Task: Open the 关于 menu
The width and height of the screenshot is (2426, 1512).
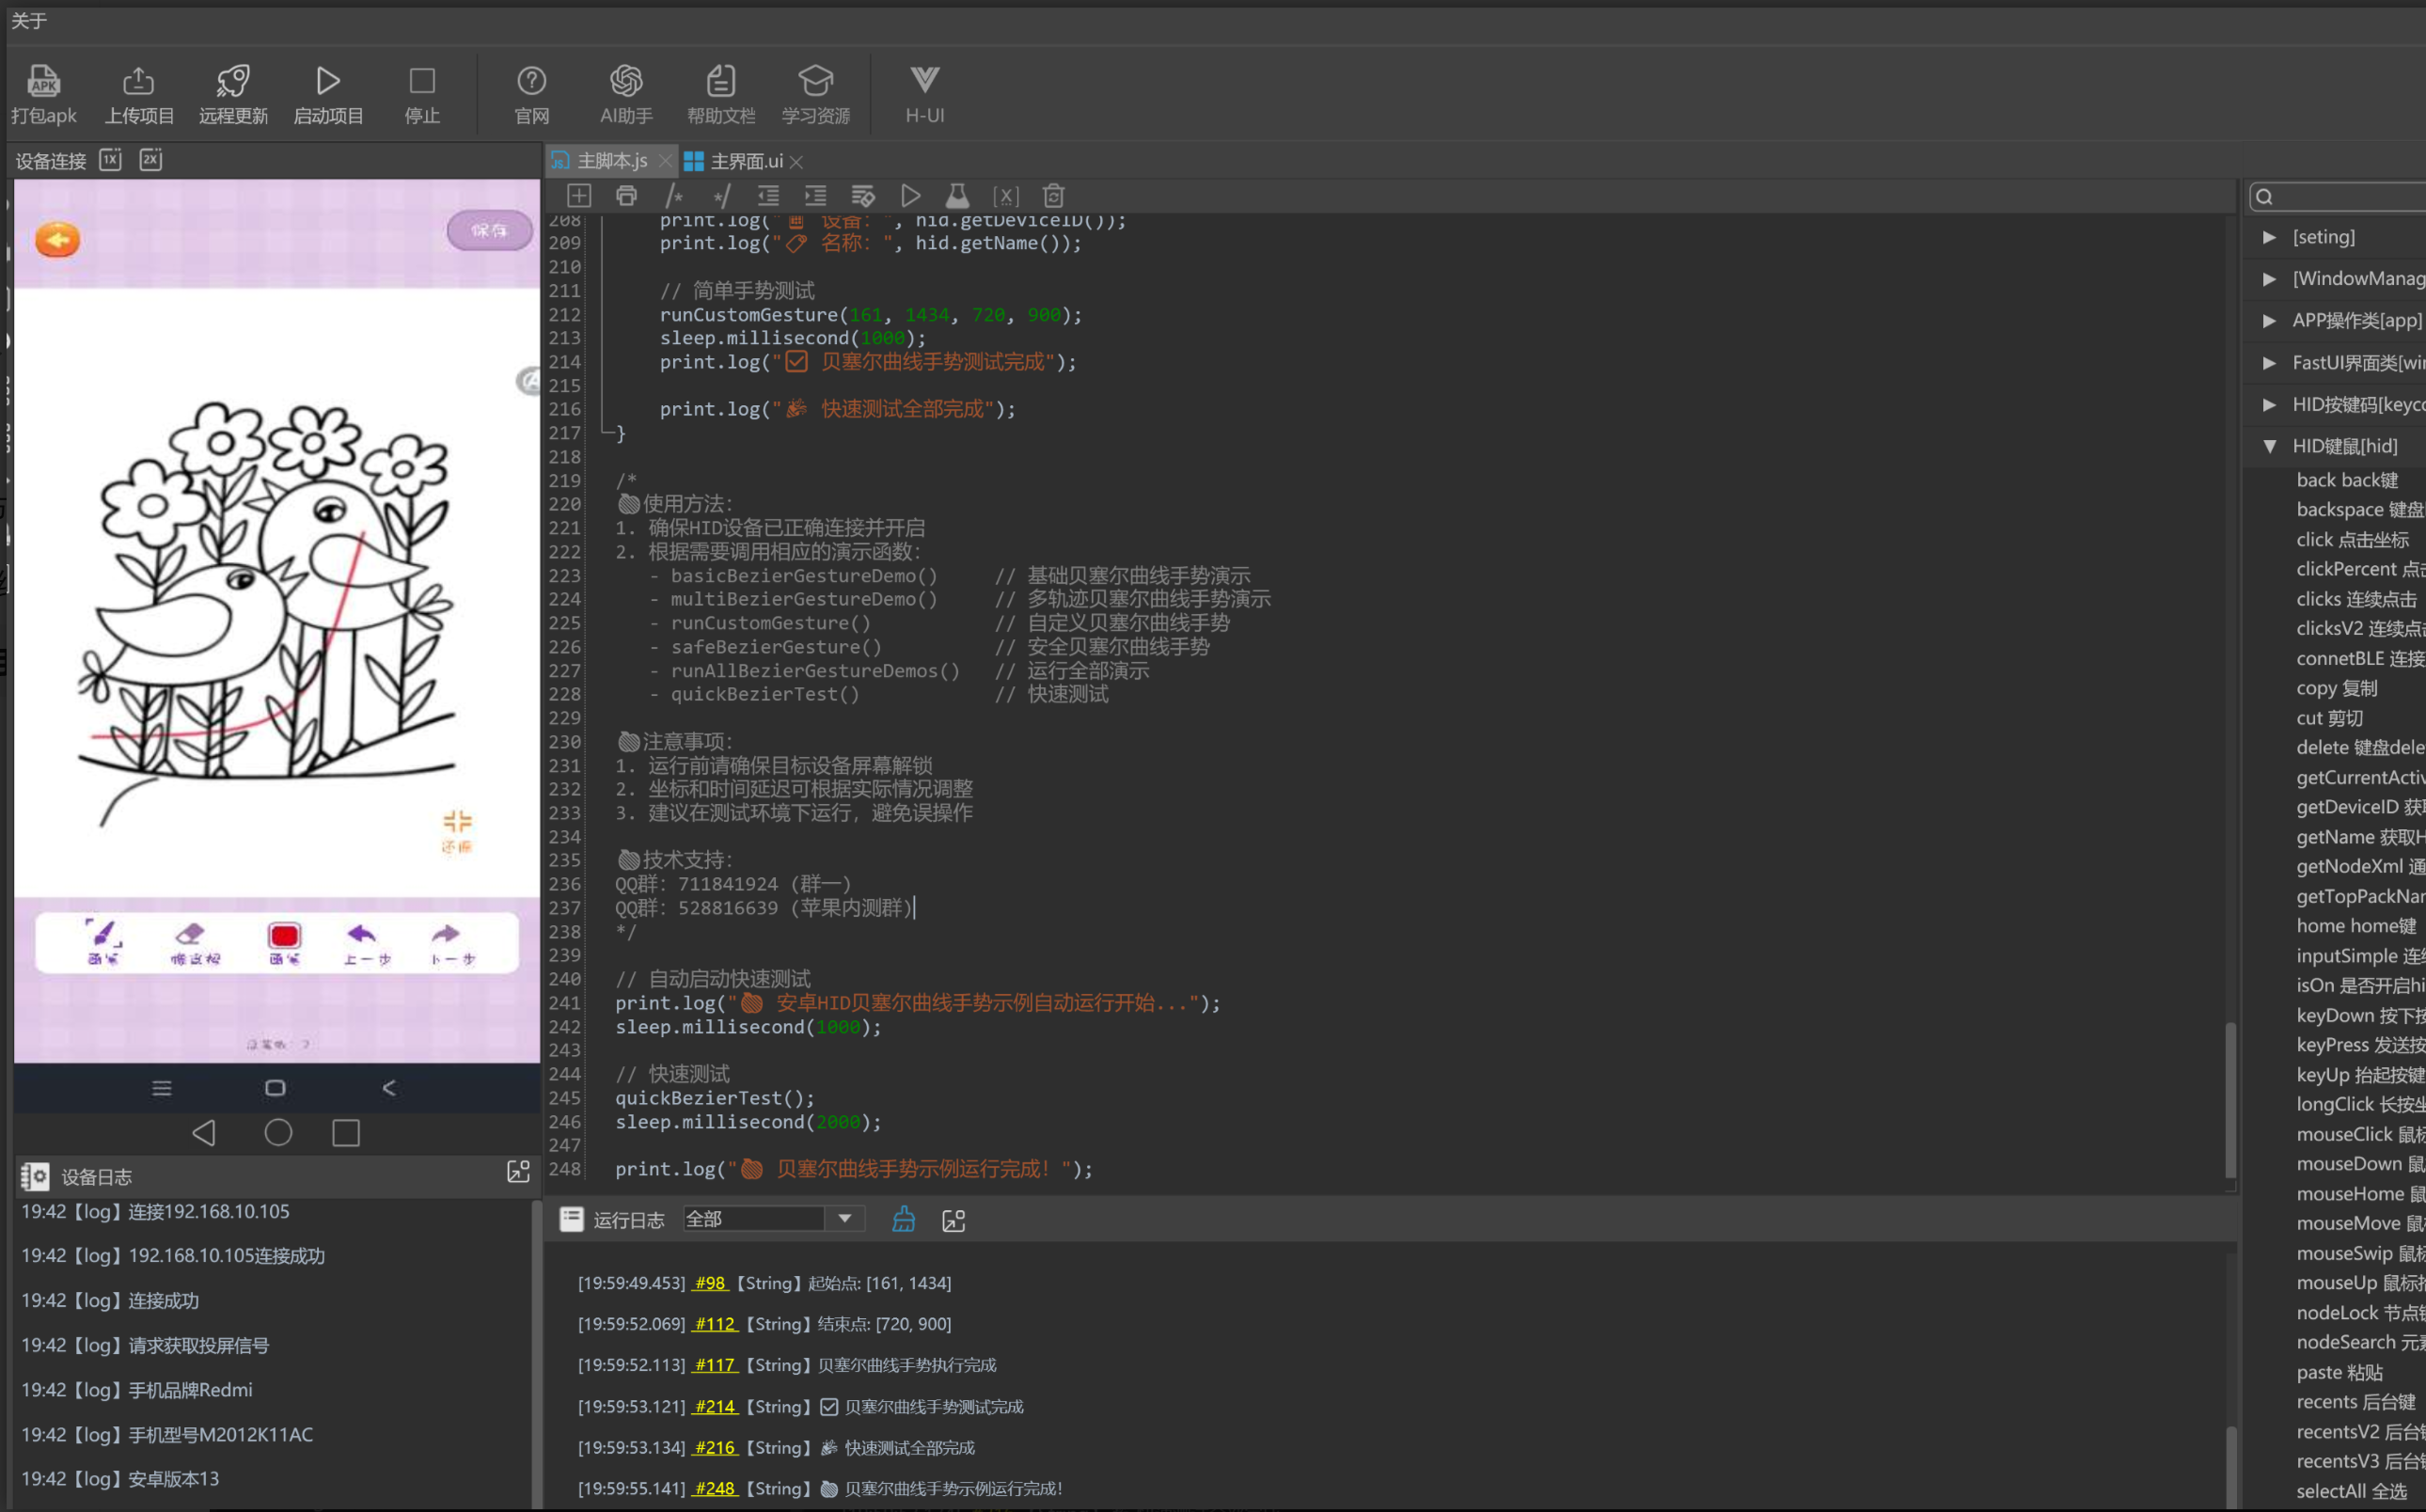Action: tap(28, 21)
